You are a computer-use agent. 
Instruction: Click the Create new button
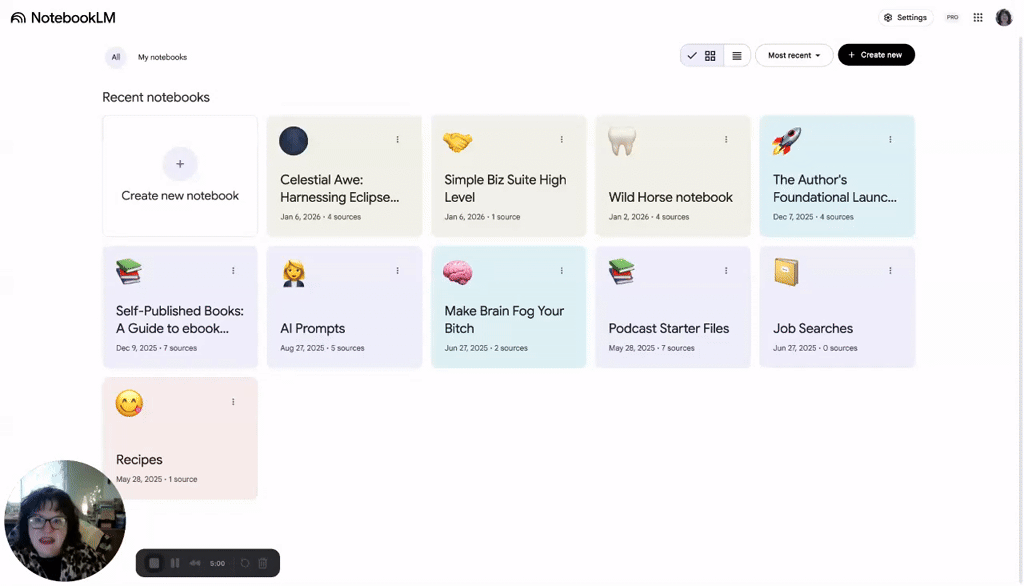pos(876,55)
